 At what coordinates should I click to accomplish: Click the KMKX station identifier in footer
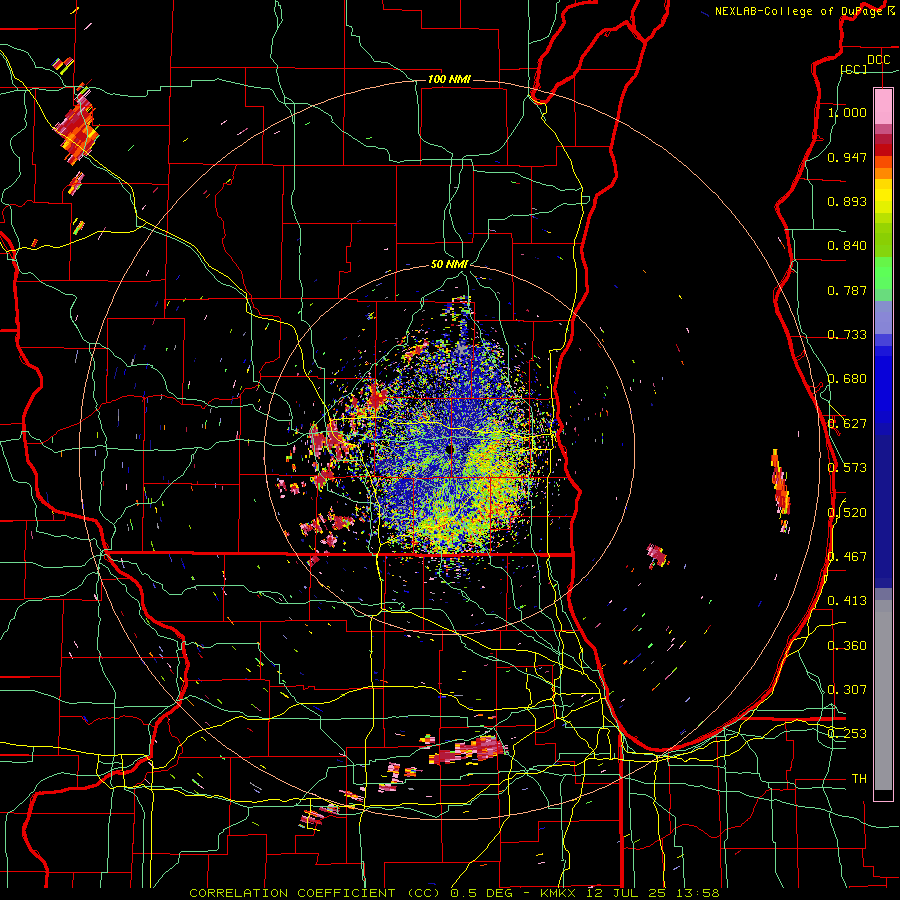point(557,893)
